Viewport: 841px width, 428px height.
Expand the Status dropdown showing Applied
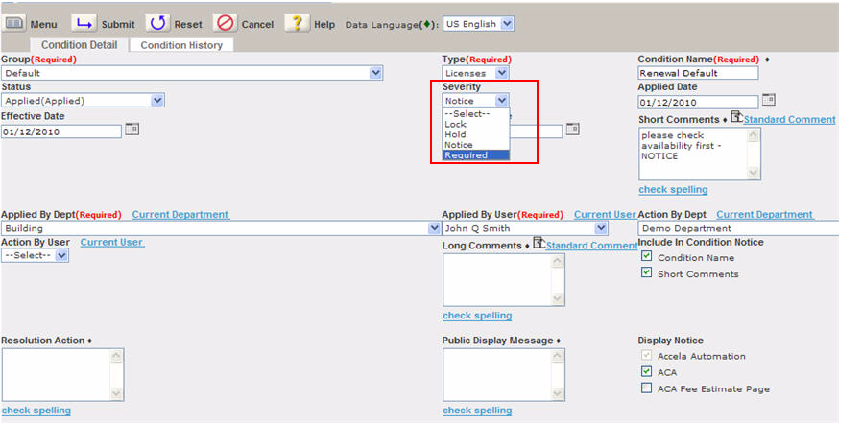pyautogui.click(x=157, y=101)
